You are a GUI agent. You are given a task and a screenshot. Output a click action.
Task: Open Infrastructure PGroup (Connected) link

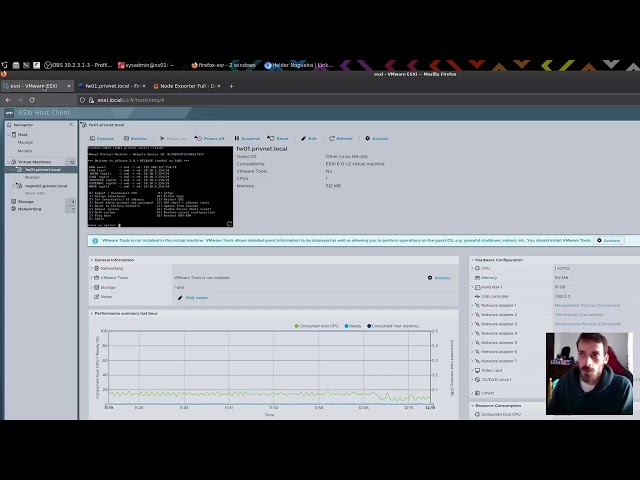point(587,324)
